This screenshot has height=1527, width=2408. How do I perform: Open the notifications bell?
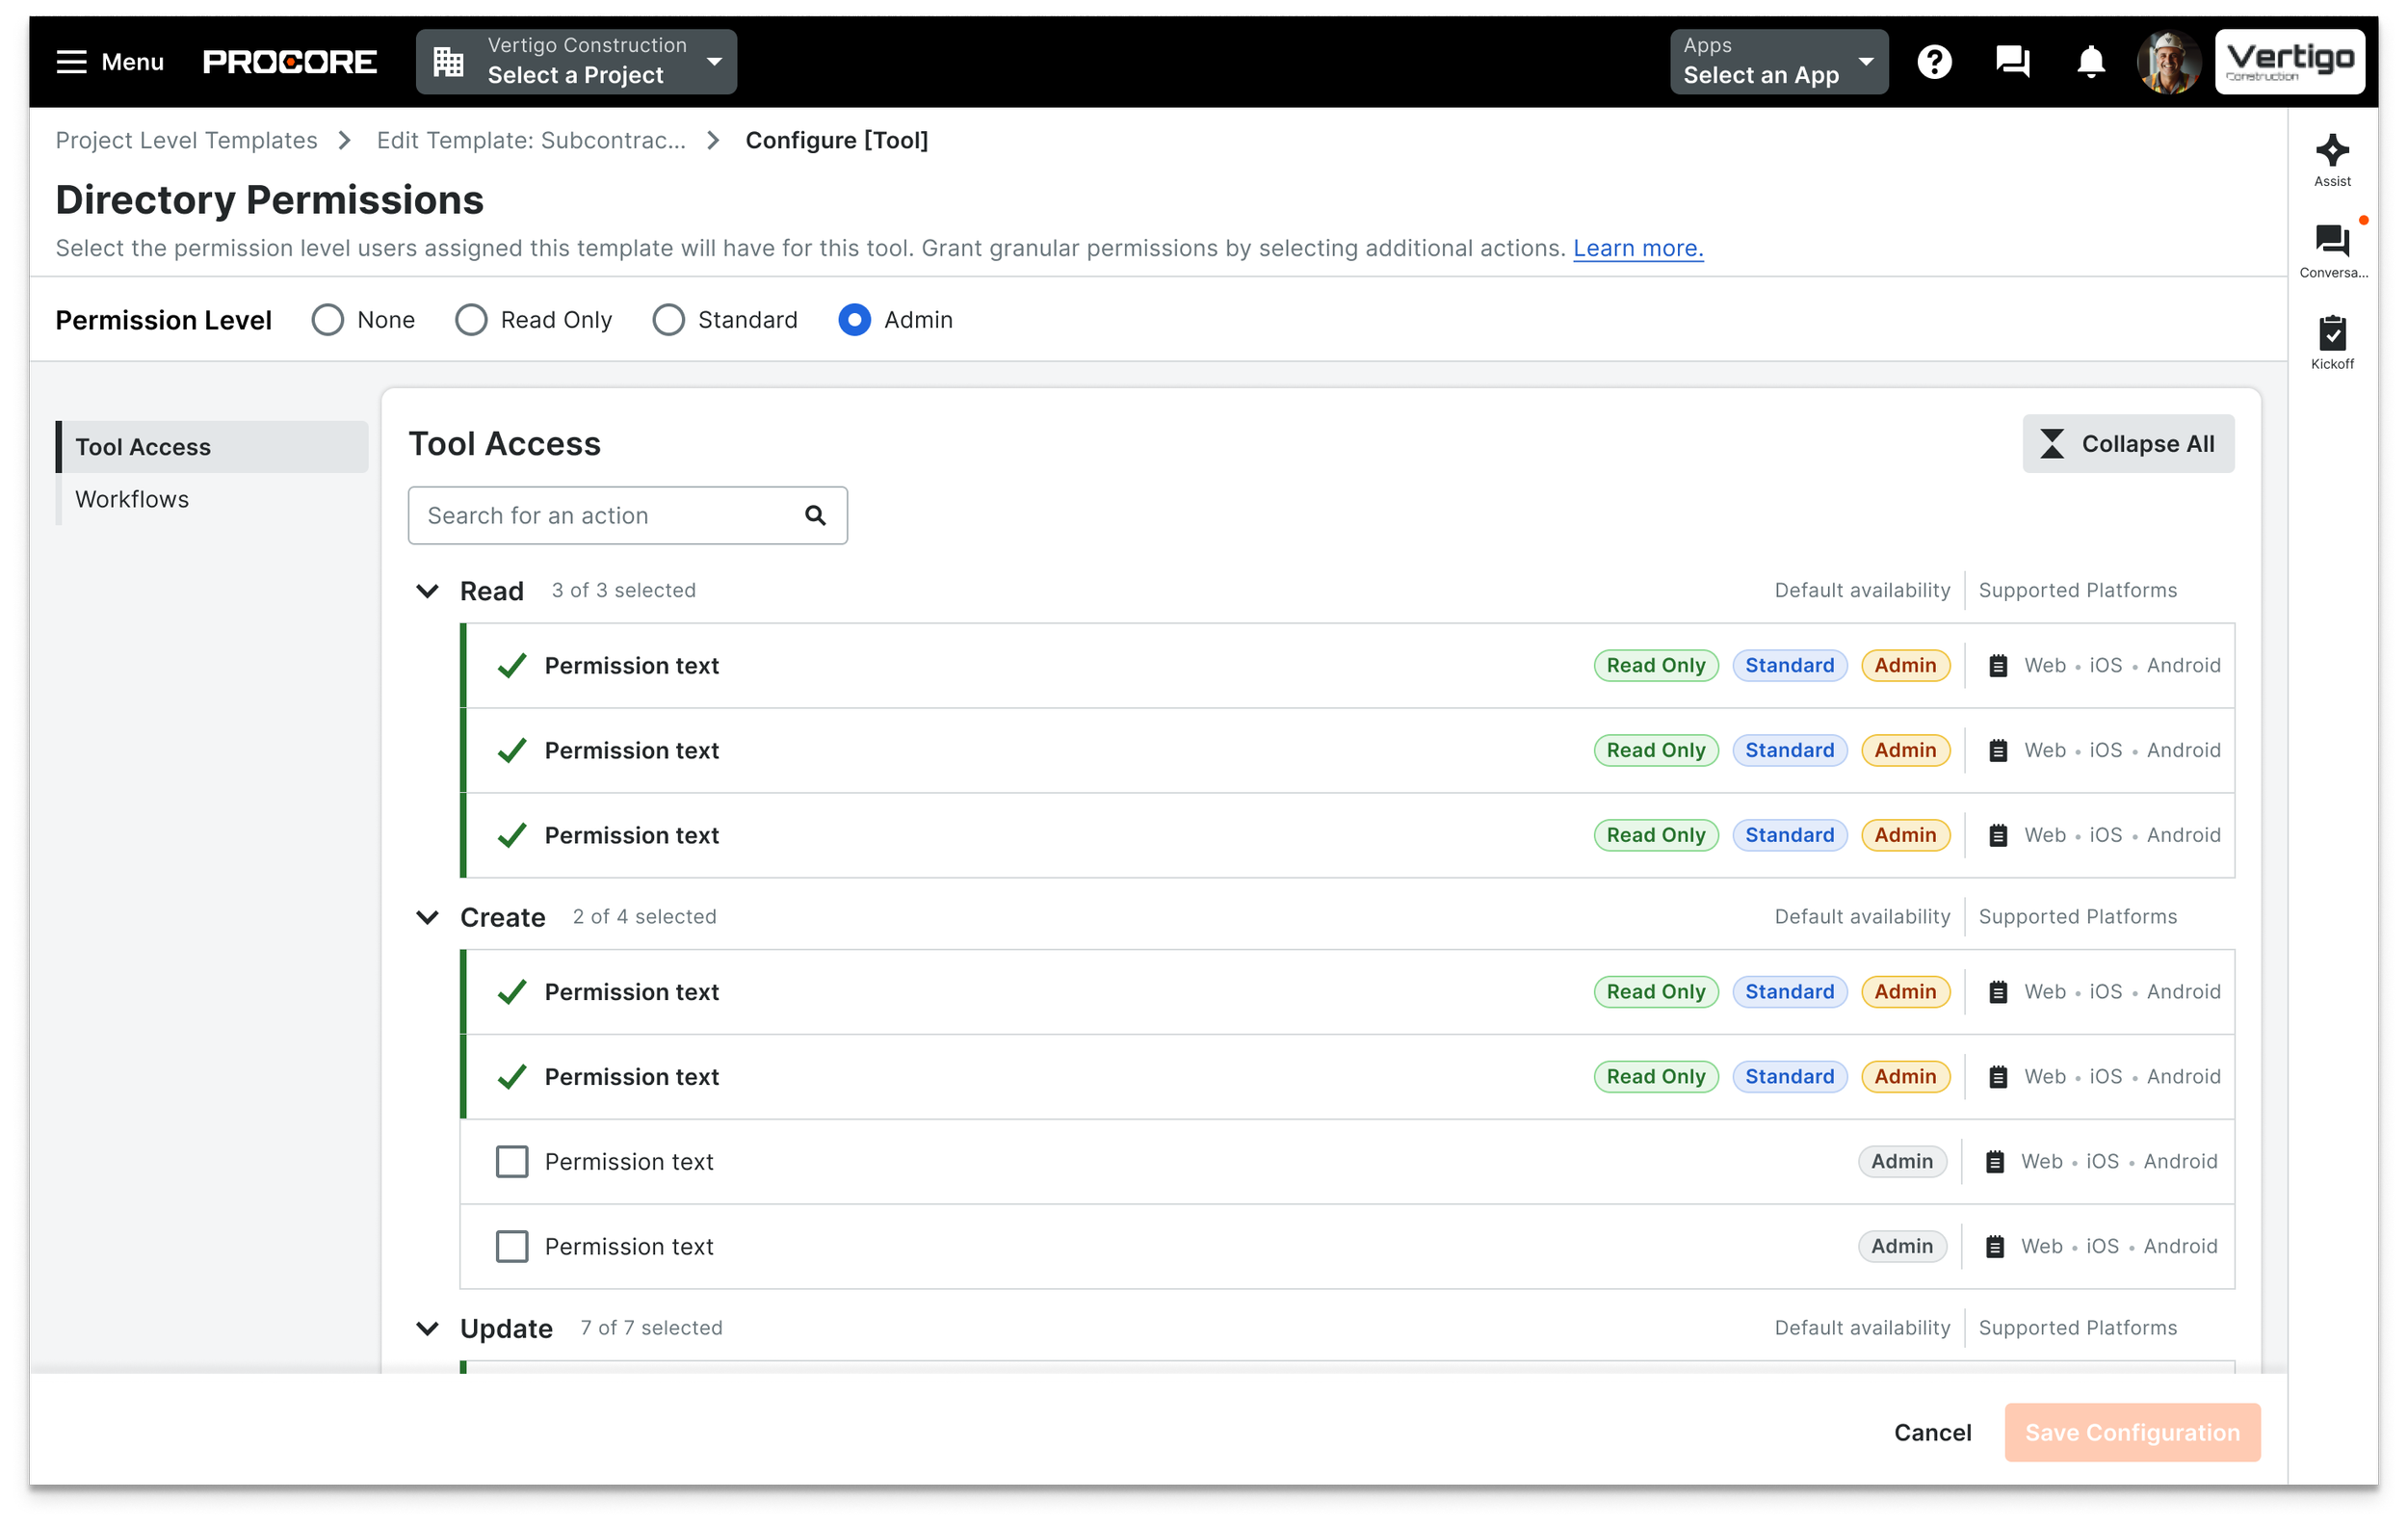point(2090,62)
